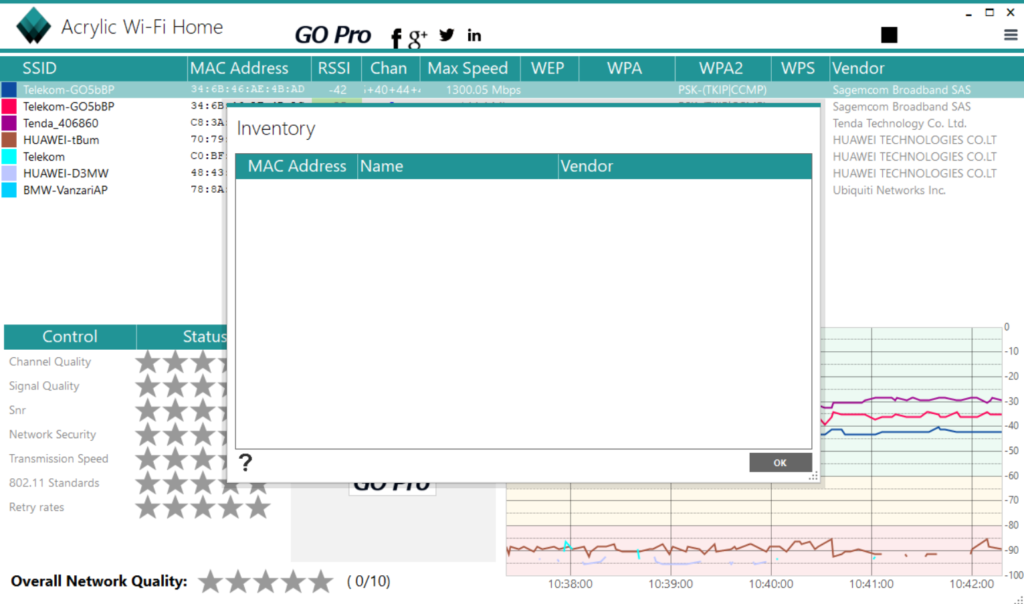Select the HUAWEI-tBum network
Viewport: 1024px width, 604px height.
click(61, 140)
